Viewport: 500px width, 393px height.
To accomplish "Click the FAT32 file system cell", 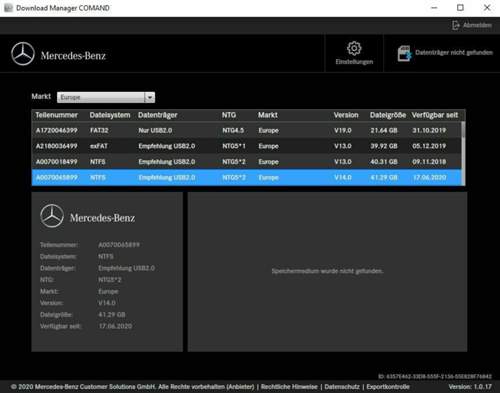I will tap(99, 130).
